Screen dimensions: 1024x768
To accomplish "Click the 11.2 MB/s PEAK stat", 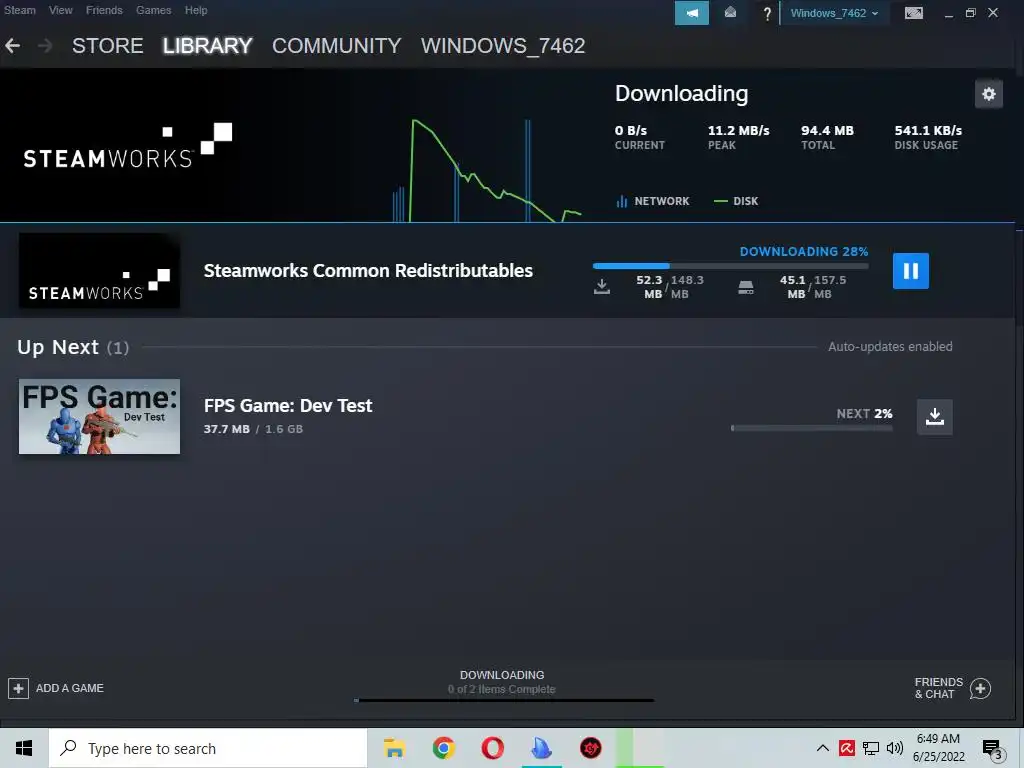I will coord(739,137).
